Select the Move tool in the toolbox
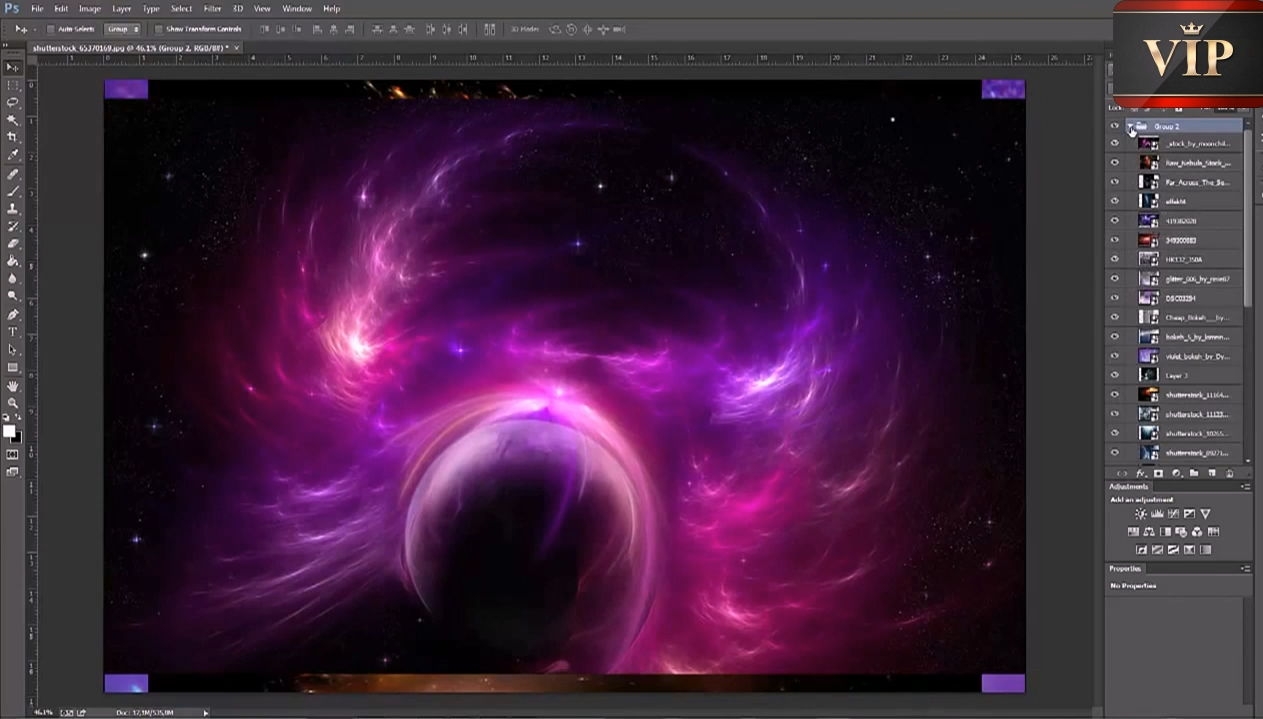 pos(12,67)
